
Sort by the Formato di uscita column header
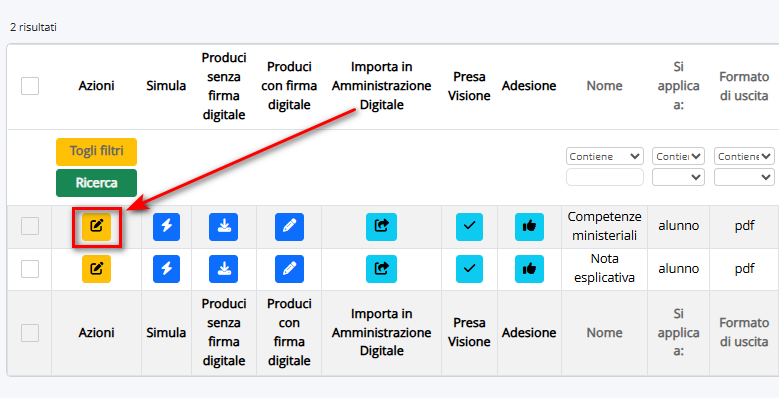coord(744,86)
